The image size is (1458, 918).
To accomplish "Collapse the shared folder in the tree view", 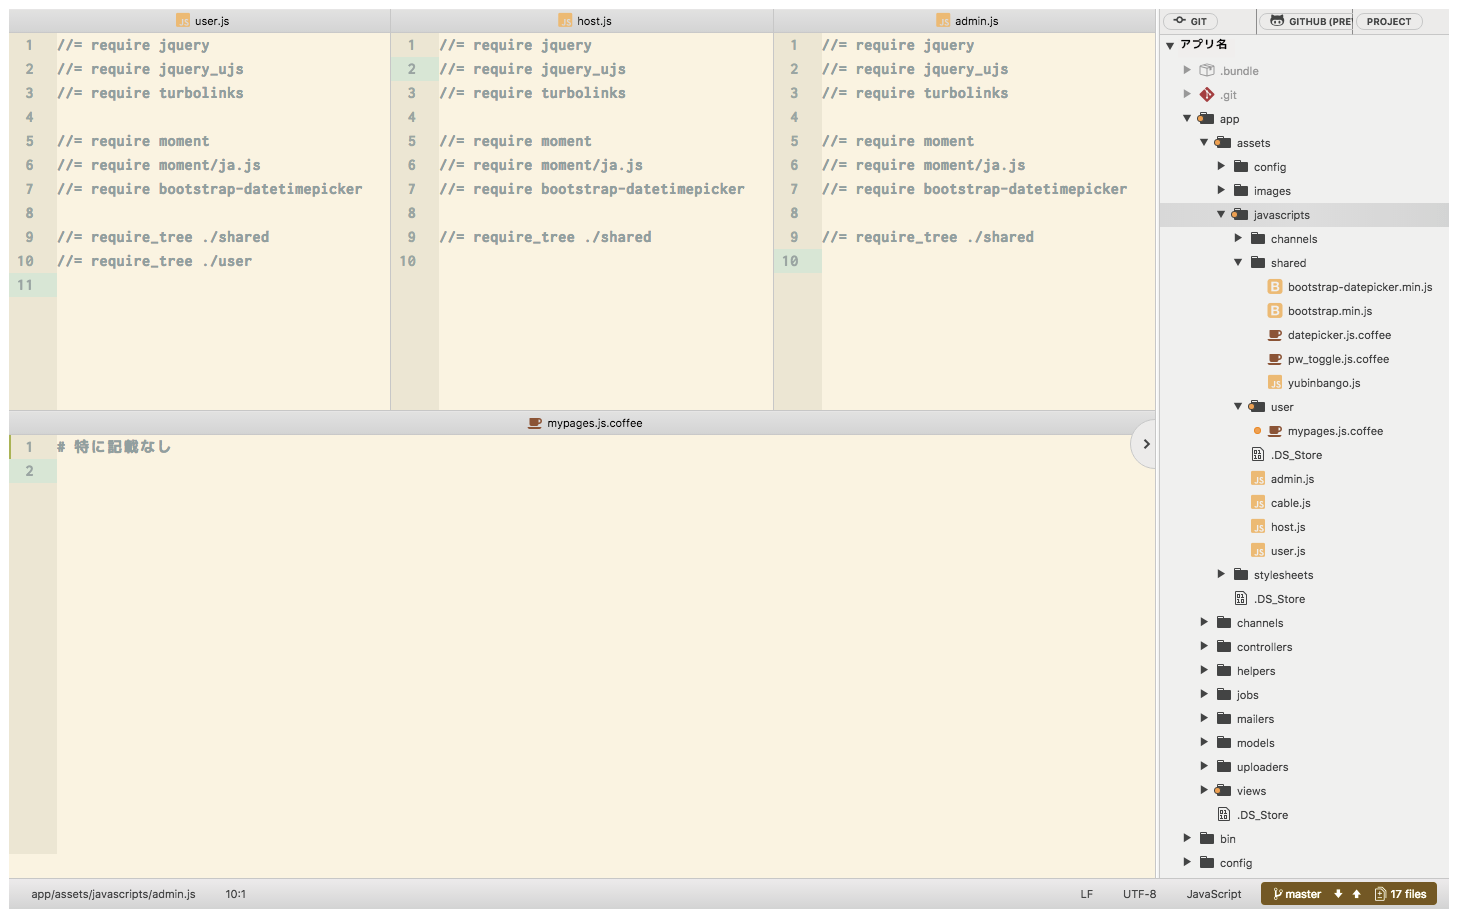I will point(1238,262).
